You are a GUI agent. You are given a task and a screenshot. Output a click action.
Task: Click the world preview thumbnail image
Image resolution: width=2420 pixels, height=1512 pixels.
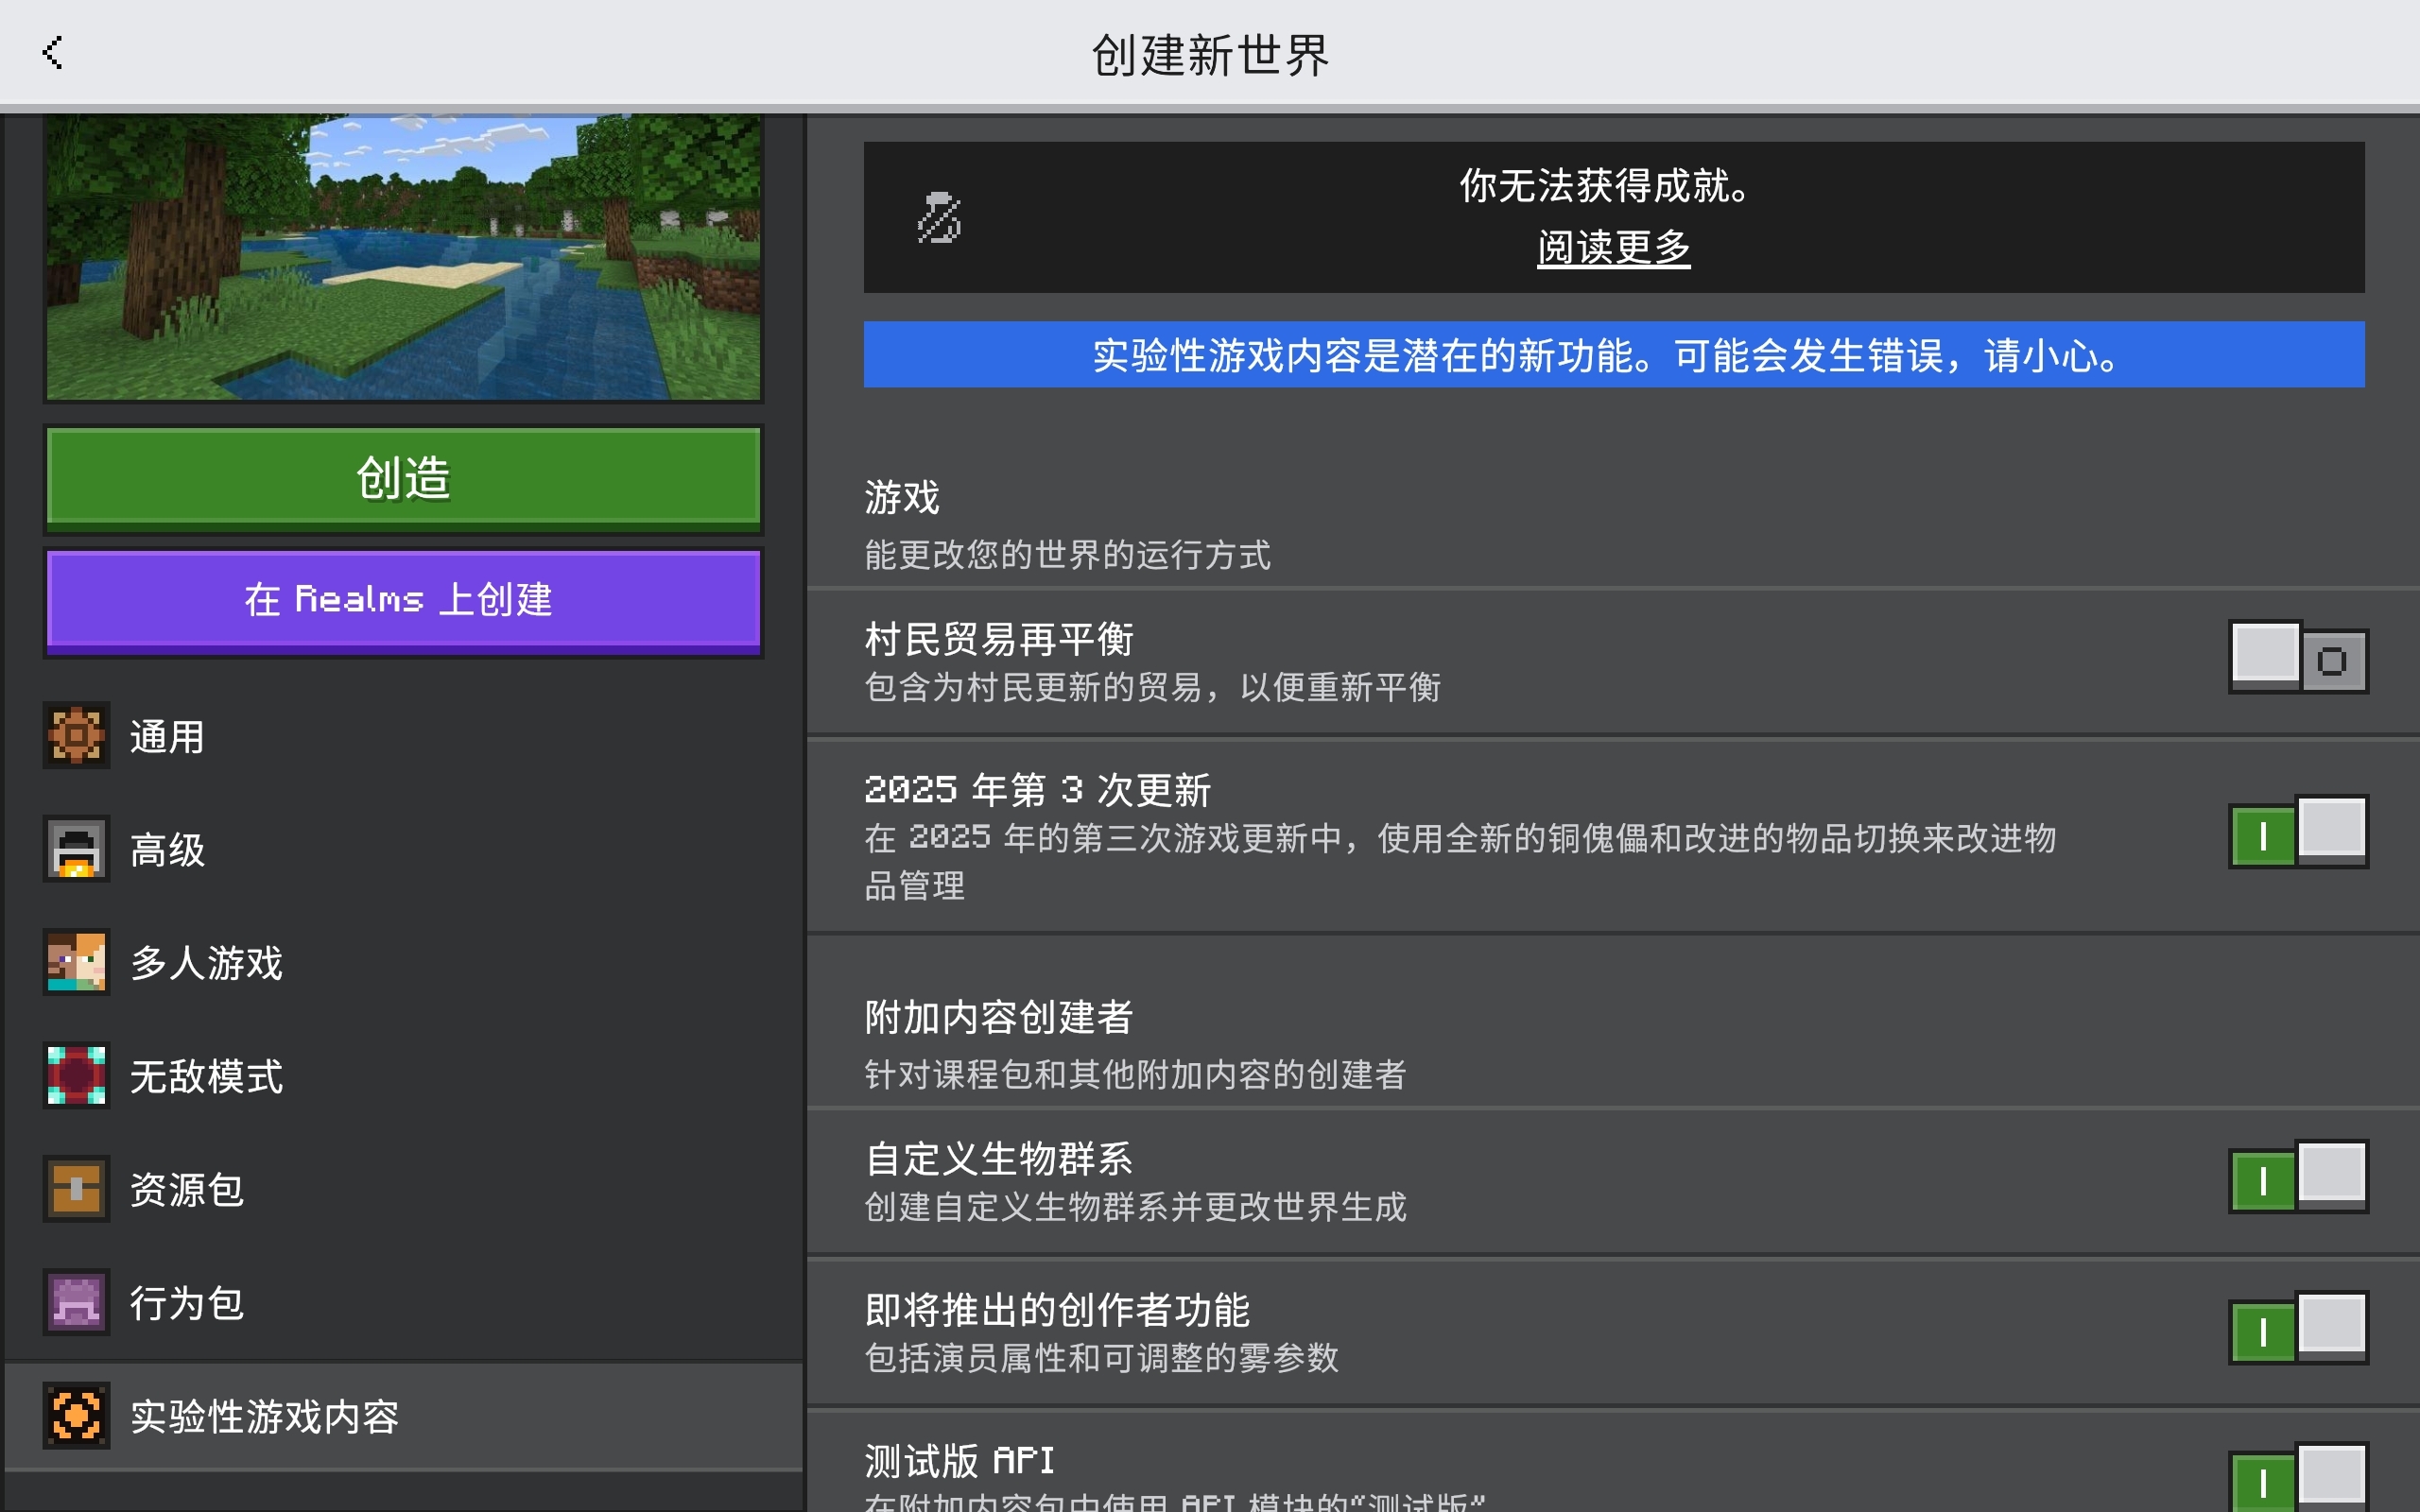[x=403, y=256]
